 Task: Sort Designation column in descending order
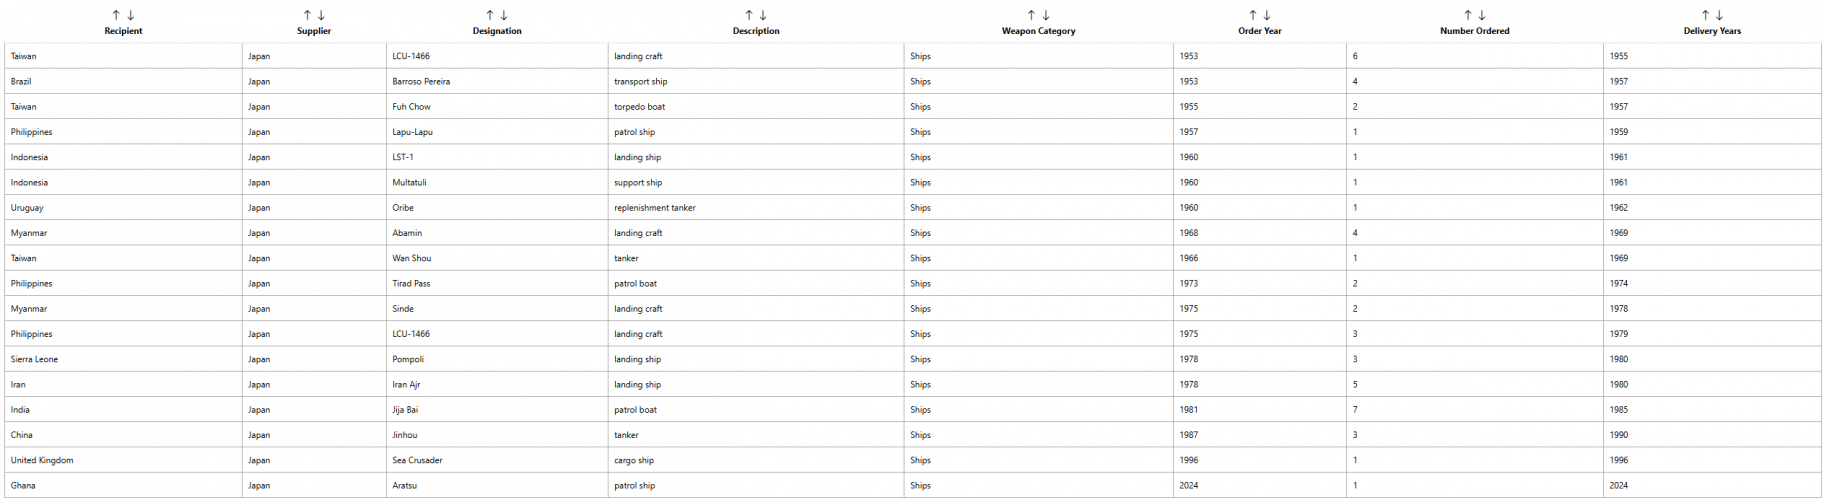(x=504, y=15)
